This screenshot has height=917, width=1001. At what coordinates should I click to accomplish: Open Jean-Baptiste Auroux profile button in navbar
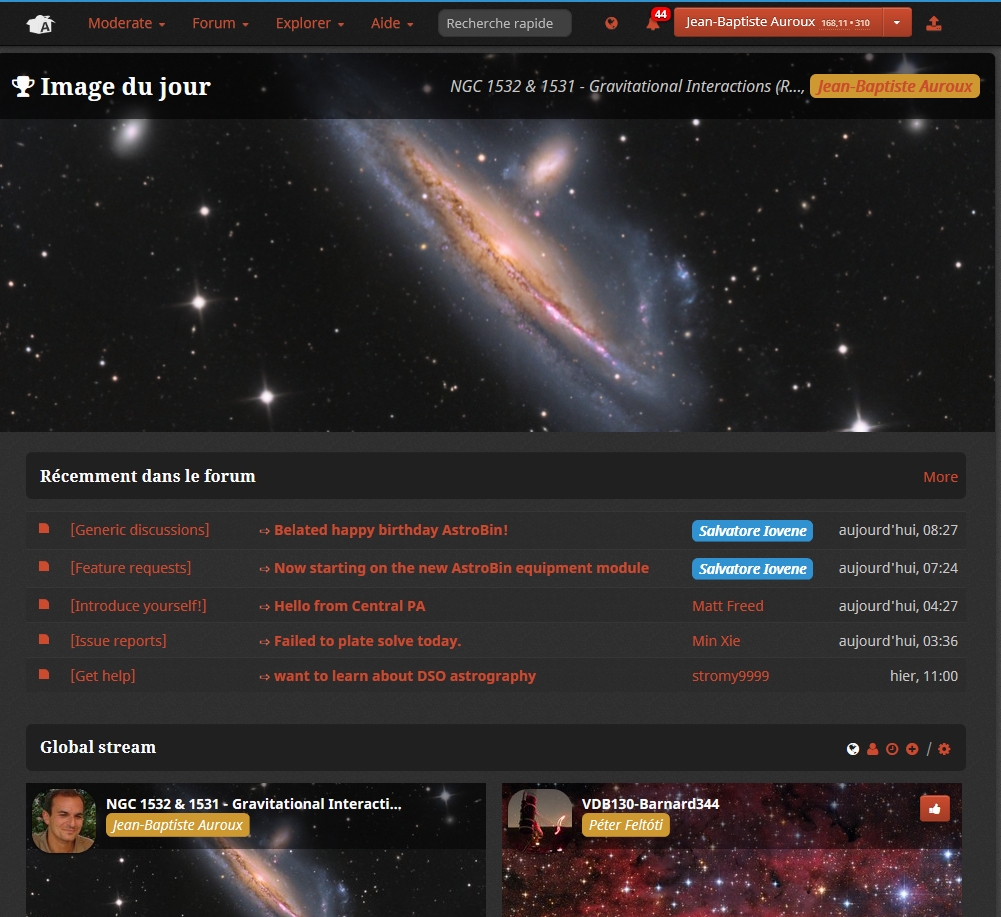click(x=778, y=22)
